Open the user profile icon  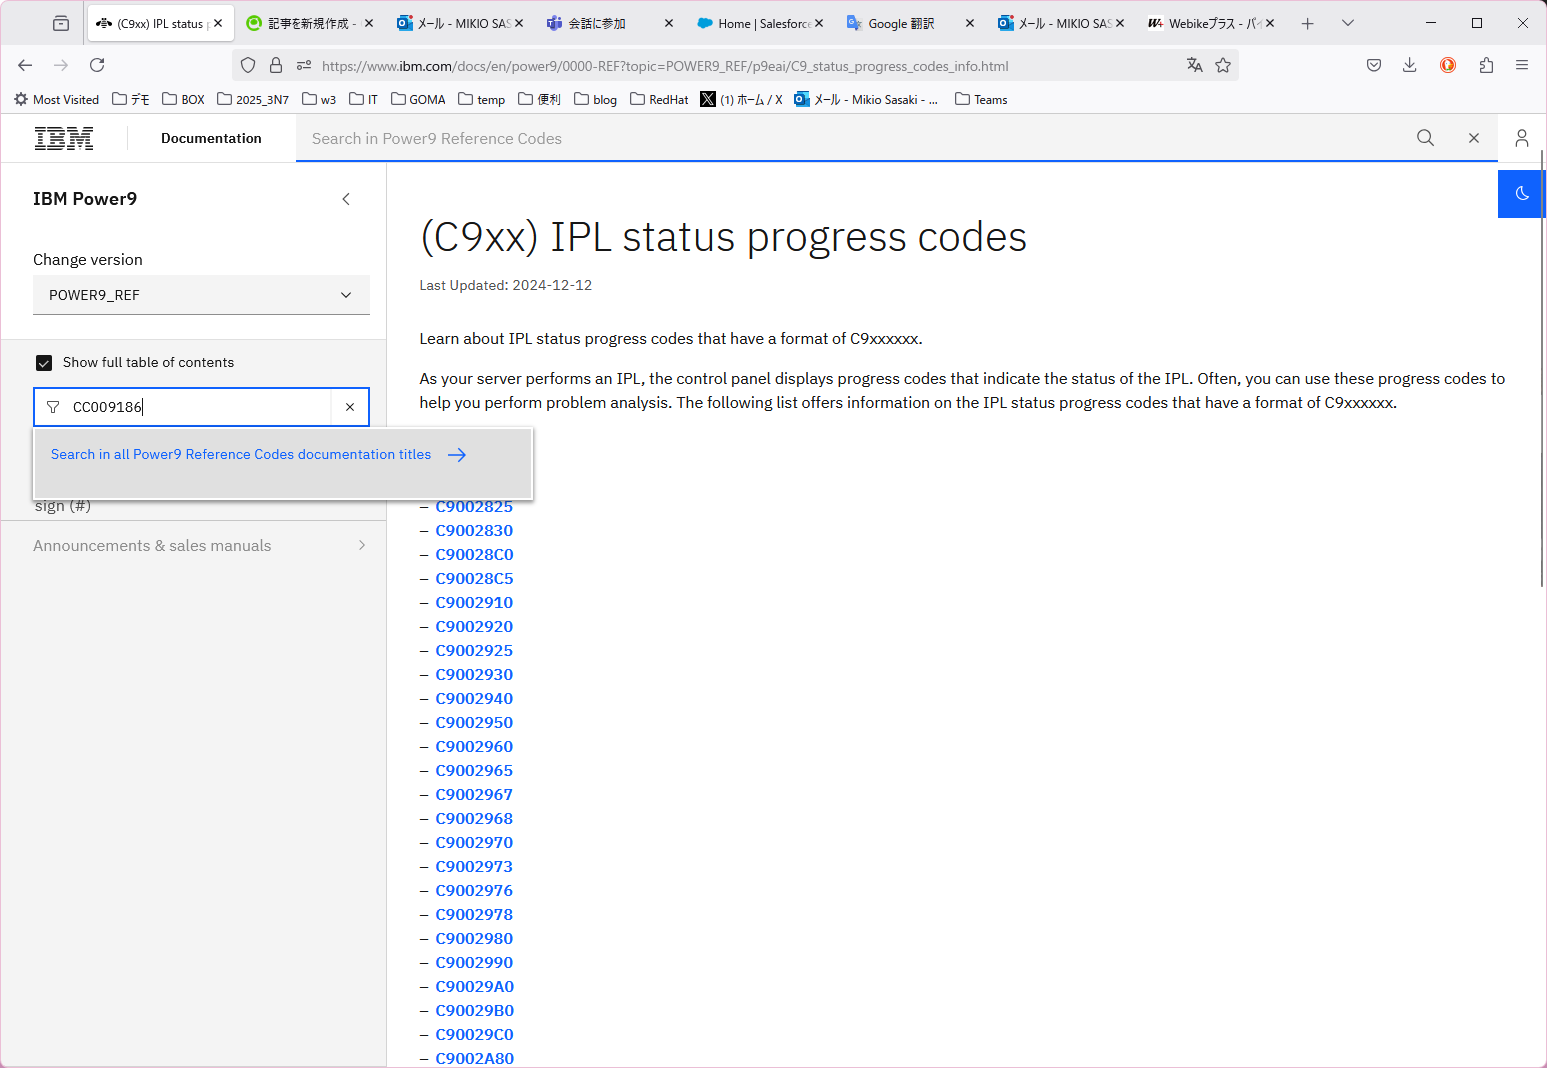click(1521, 138)
